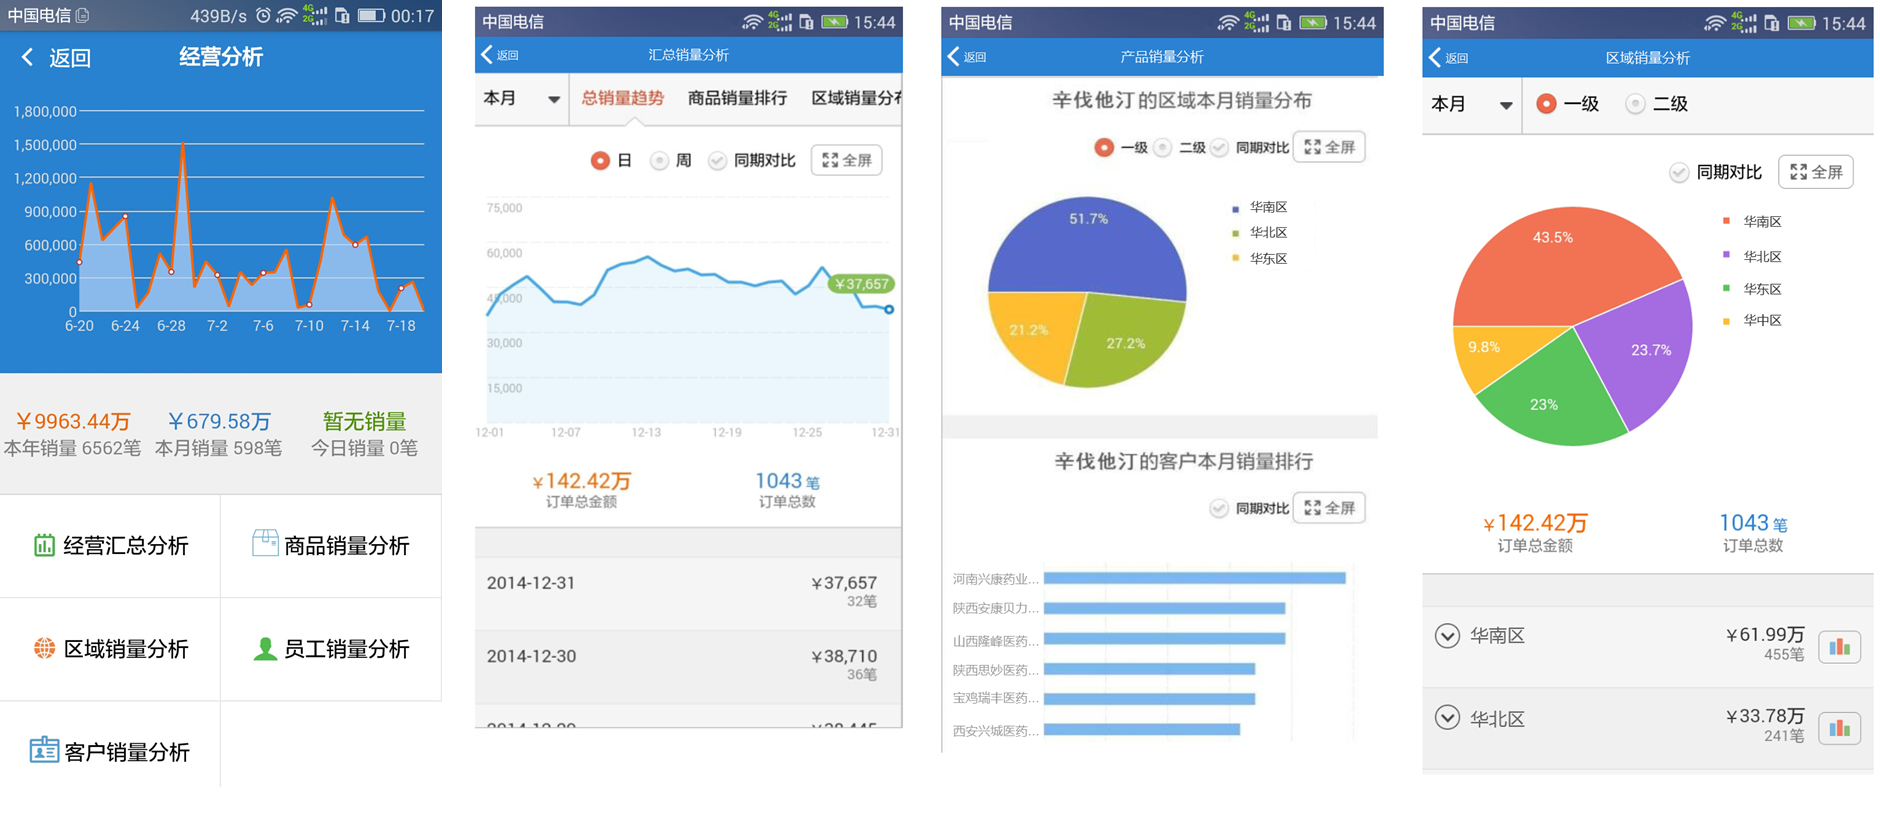The height and width of the screenshot is (817, 1880).
Task: Switch to 商品销量排行 tab
Action: pos(737,98)
